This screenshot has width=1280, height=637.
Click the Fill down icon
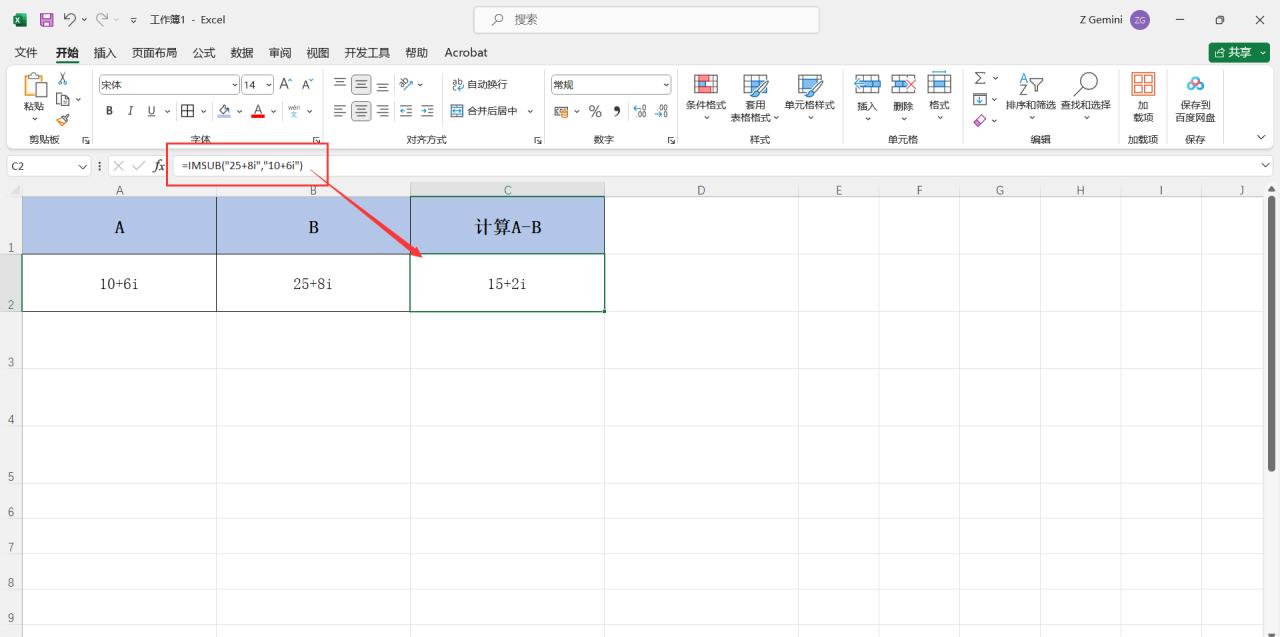tap(980, 99)
